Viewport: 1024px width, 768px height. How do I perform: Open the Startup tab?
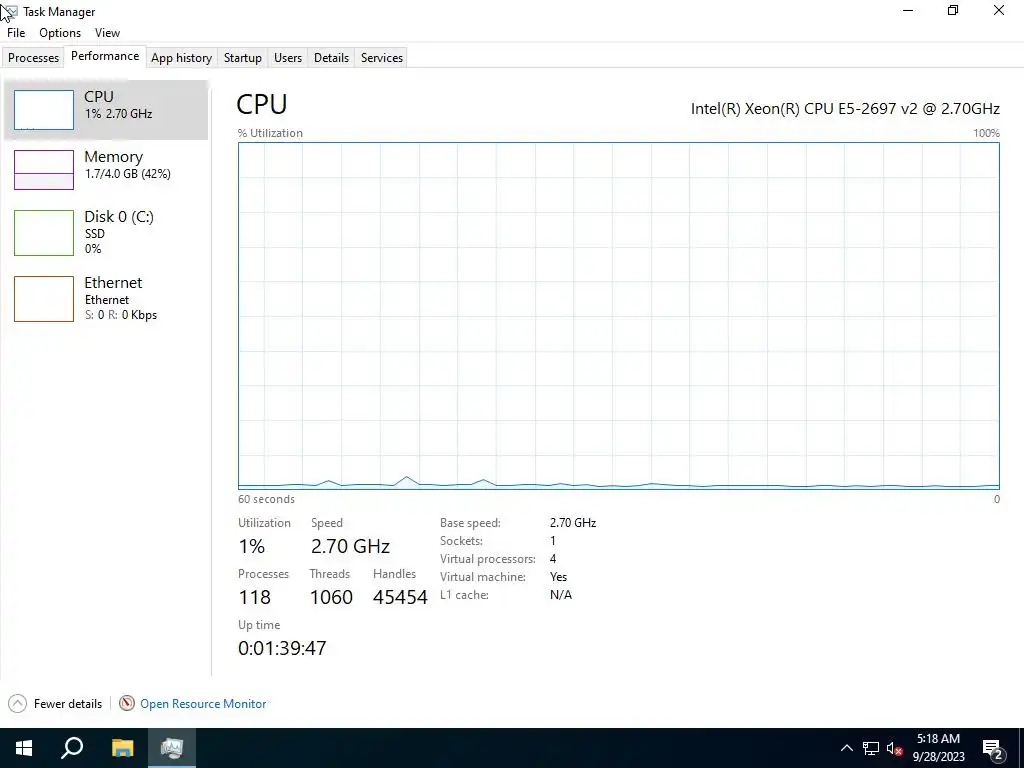[x=243, y=57]
